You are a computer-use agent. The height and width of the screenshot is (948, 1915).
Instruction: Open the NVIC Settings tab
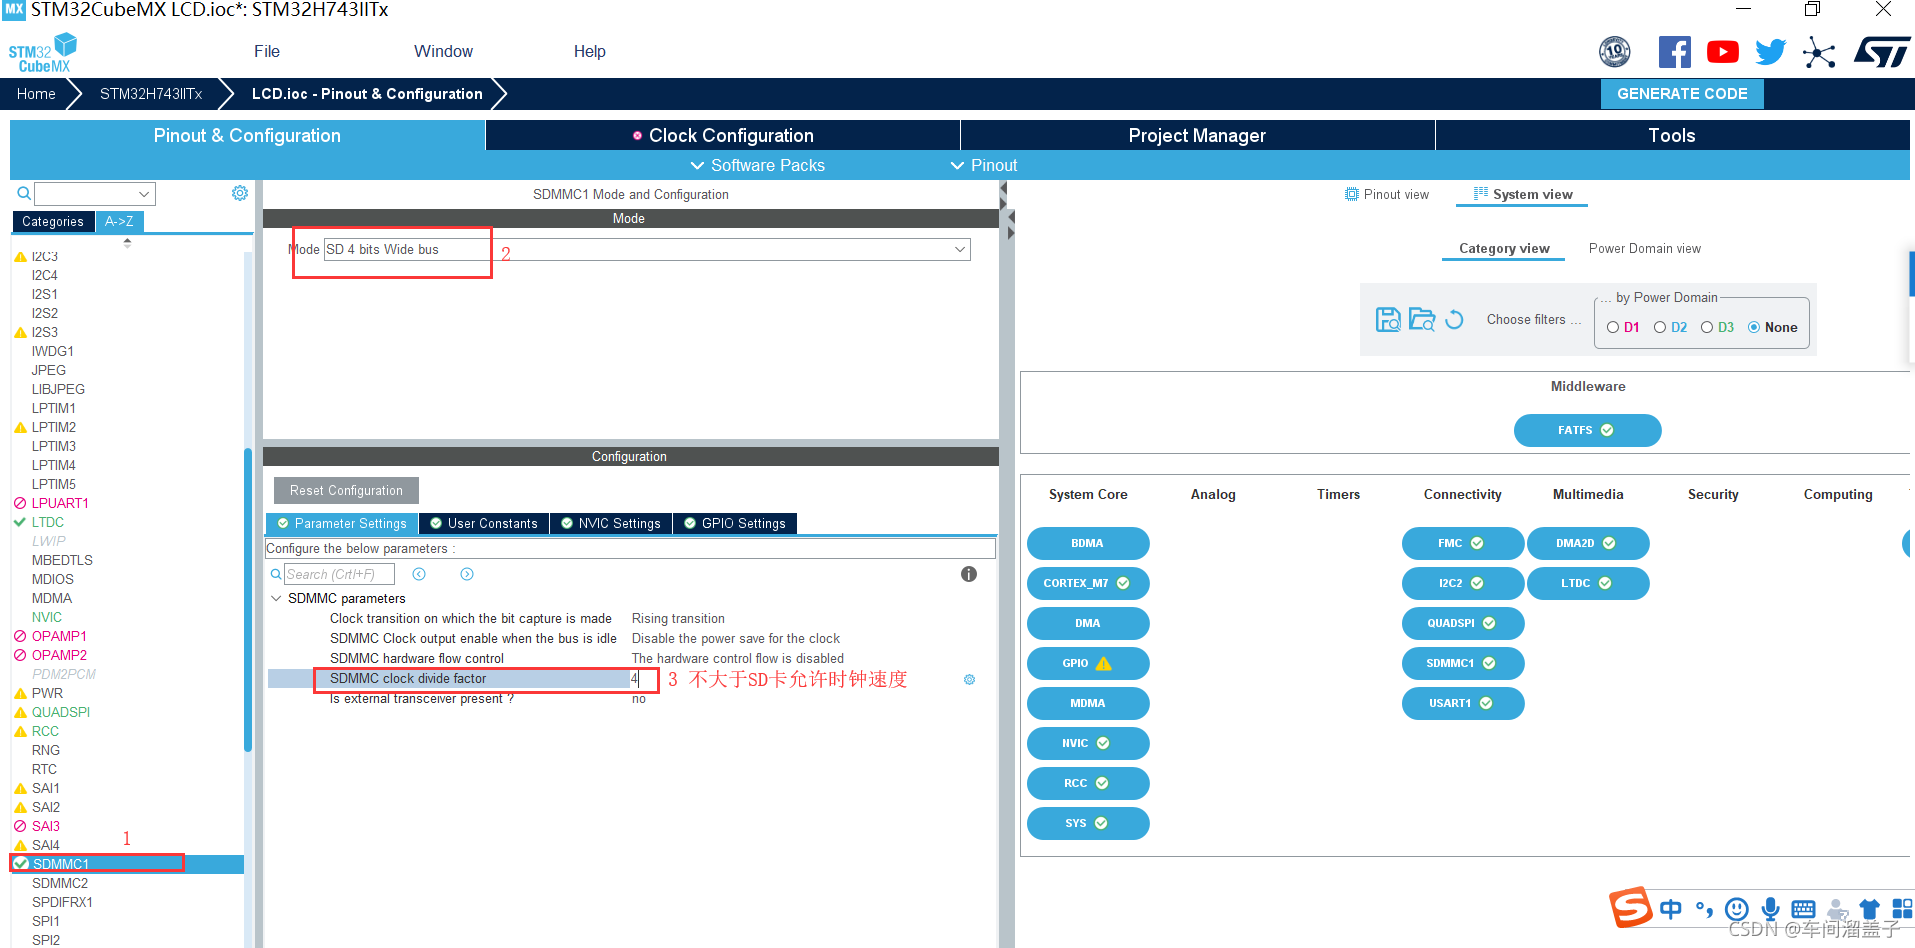611,523
